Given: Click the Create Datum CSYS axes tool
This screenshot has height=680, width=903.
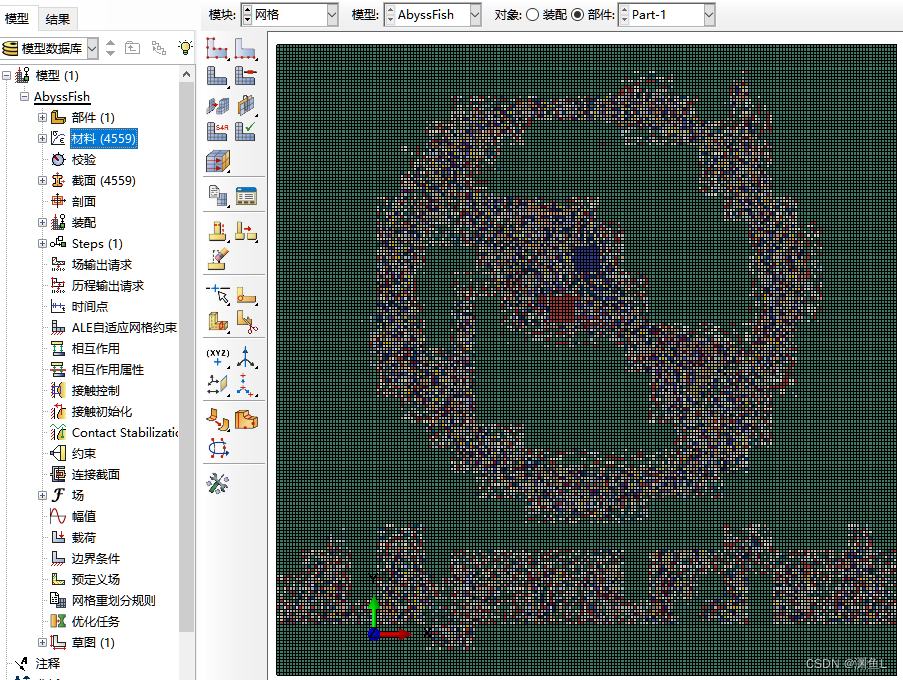Looking at the screenshot, I should [246, 358].
